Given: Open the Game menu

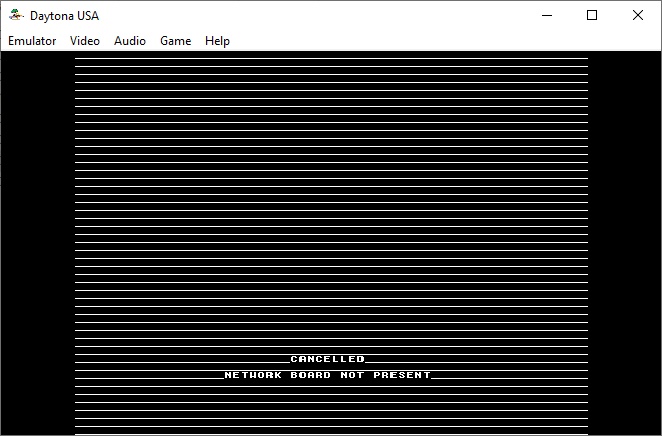Looking at the screenshot, I should point(176,41).
